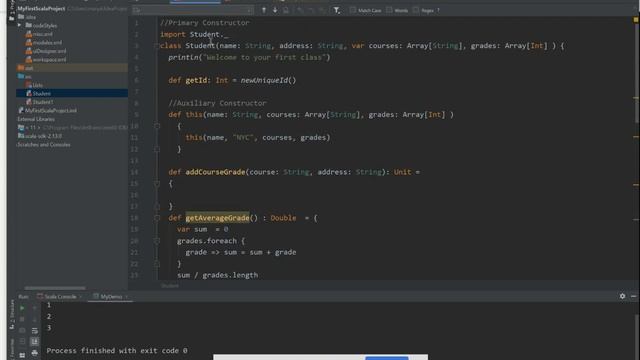The height and width of the screenshot is (360, 640).
Task: Click the Student breadcrumb below the editor
Action: (169, 286)
